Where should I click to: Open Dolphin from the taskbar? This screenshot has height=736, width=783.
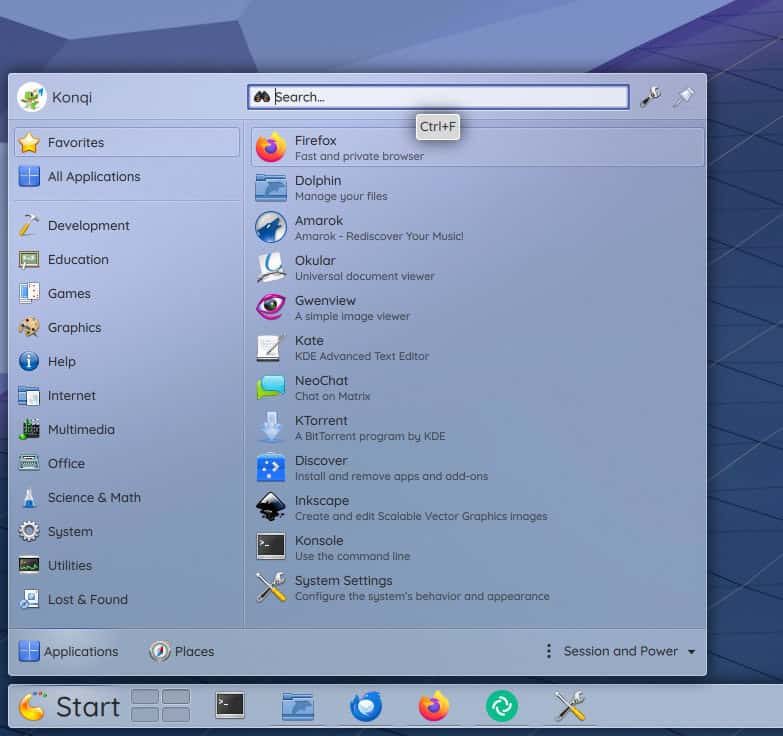[x=298, y=706]
